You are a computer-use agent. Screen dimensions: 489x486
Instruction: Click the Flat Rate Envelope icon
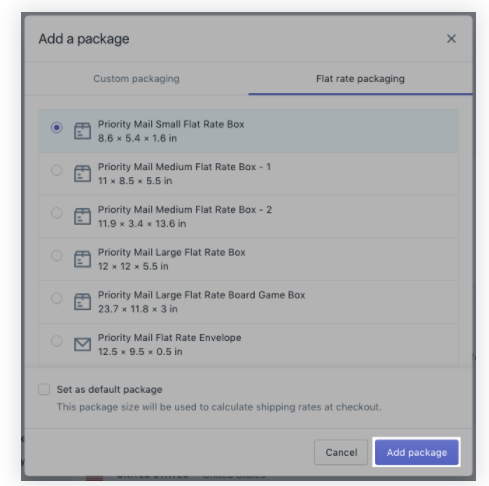(82, 344)
